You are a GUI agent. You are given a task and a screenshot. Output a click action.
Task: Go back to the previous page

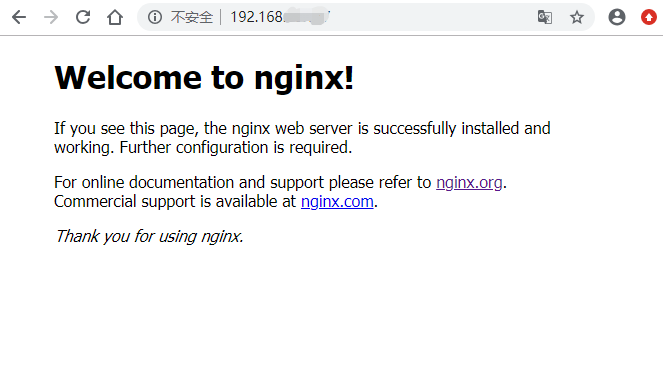tap(19, 17)
